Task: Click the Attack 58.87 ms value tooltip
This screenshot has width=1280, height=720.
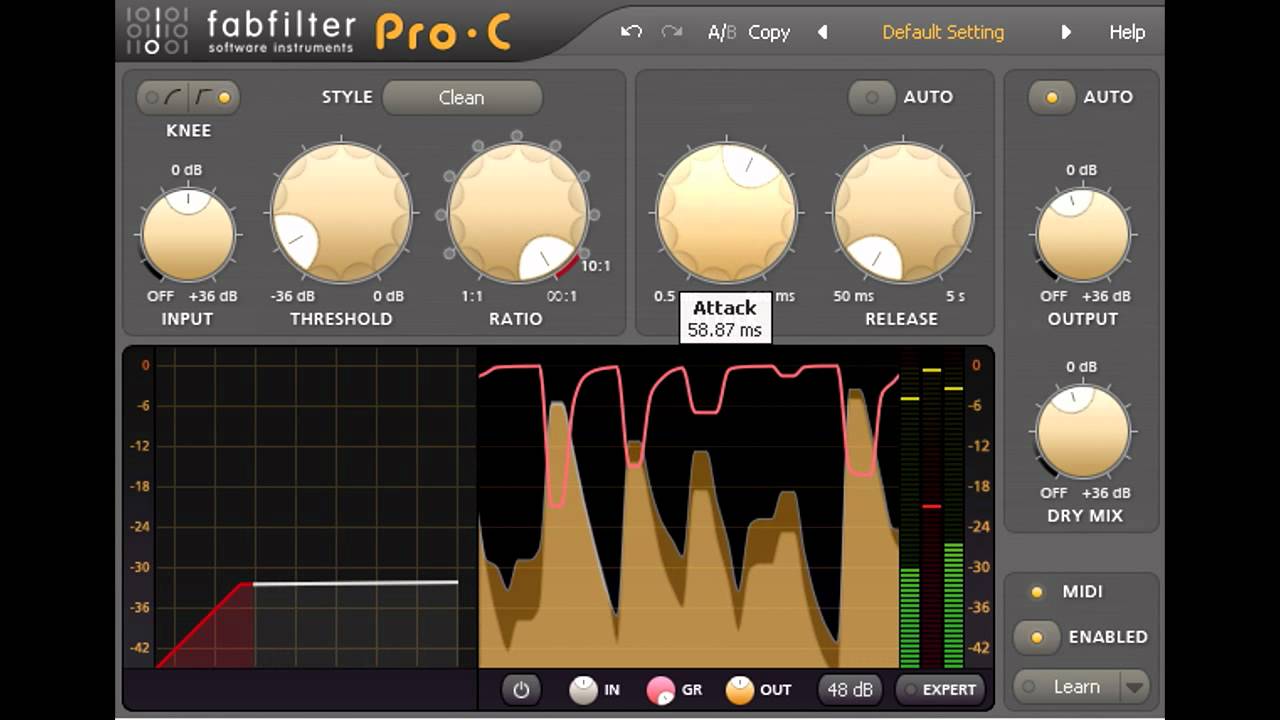Action: click(725, 318)
